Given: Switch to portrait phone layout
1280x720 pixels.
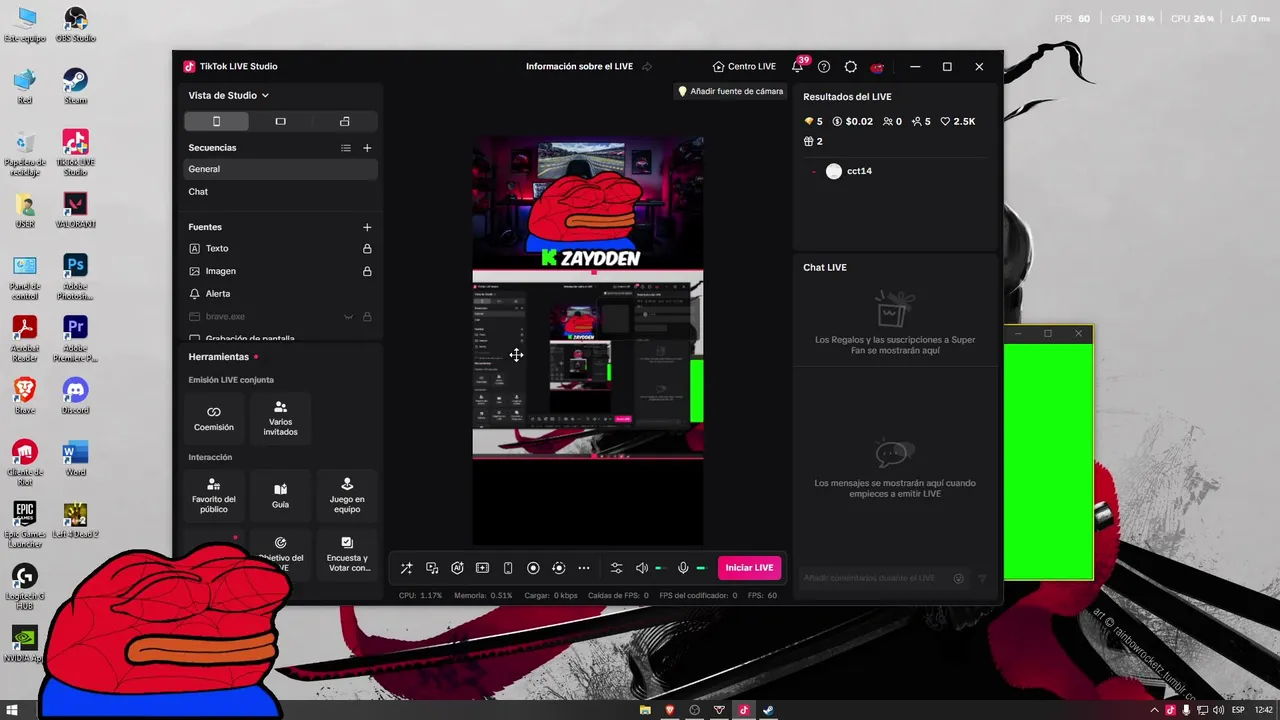Looking at the screenshot, I should tap(216, 121).
